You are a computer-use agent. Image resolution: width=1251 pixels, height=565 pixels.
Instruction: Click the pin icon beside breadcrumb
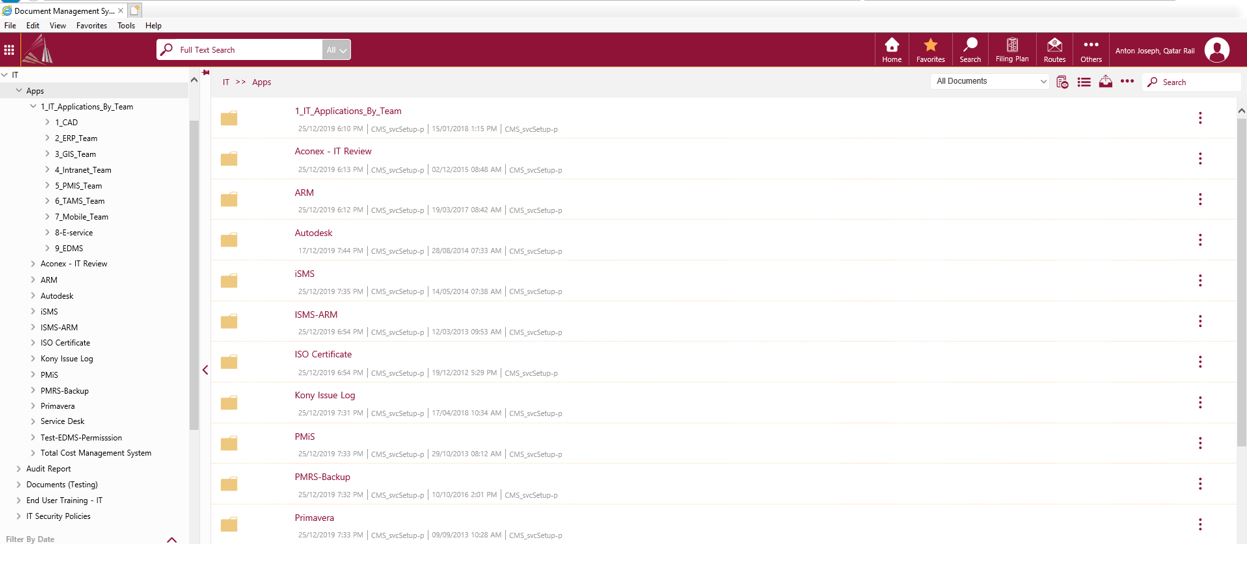tap(206, 72)
